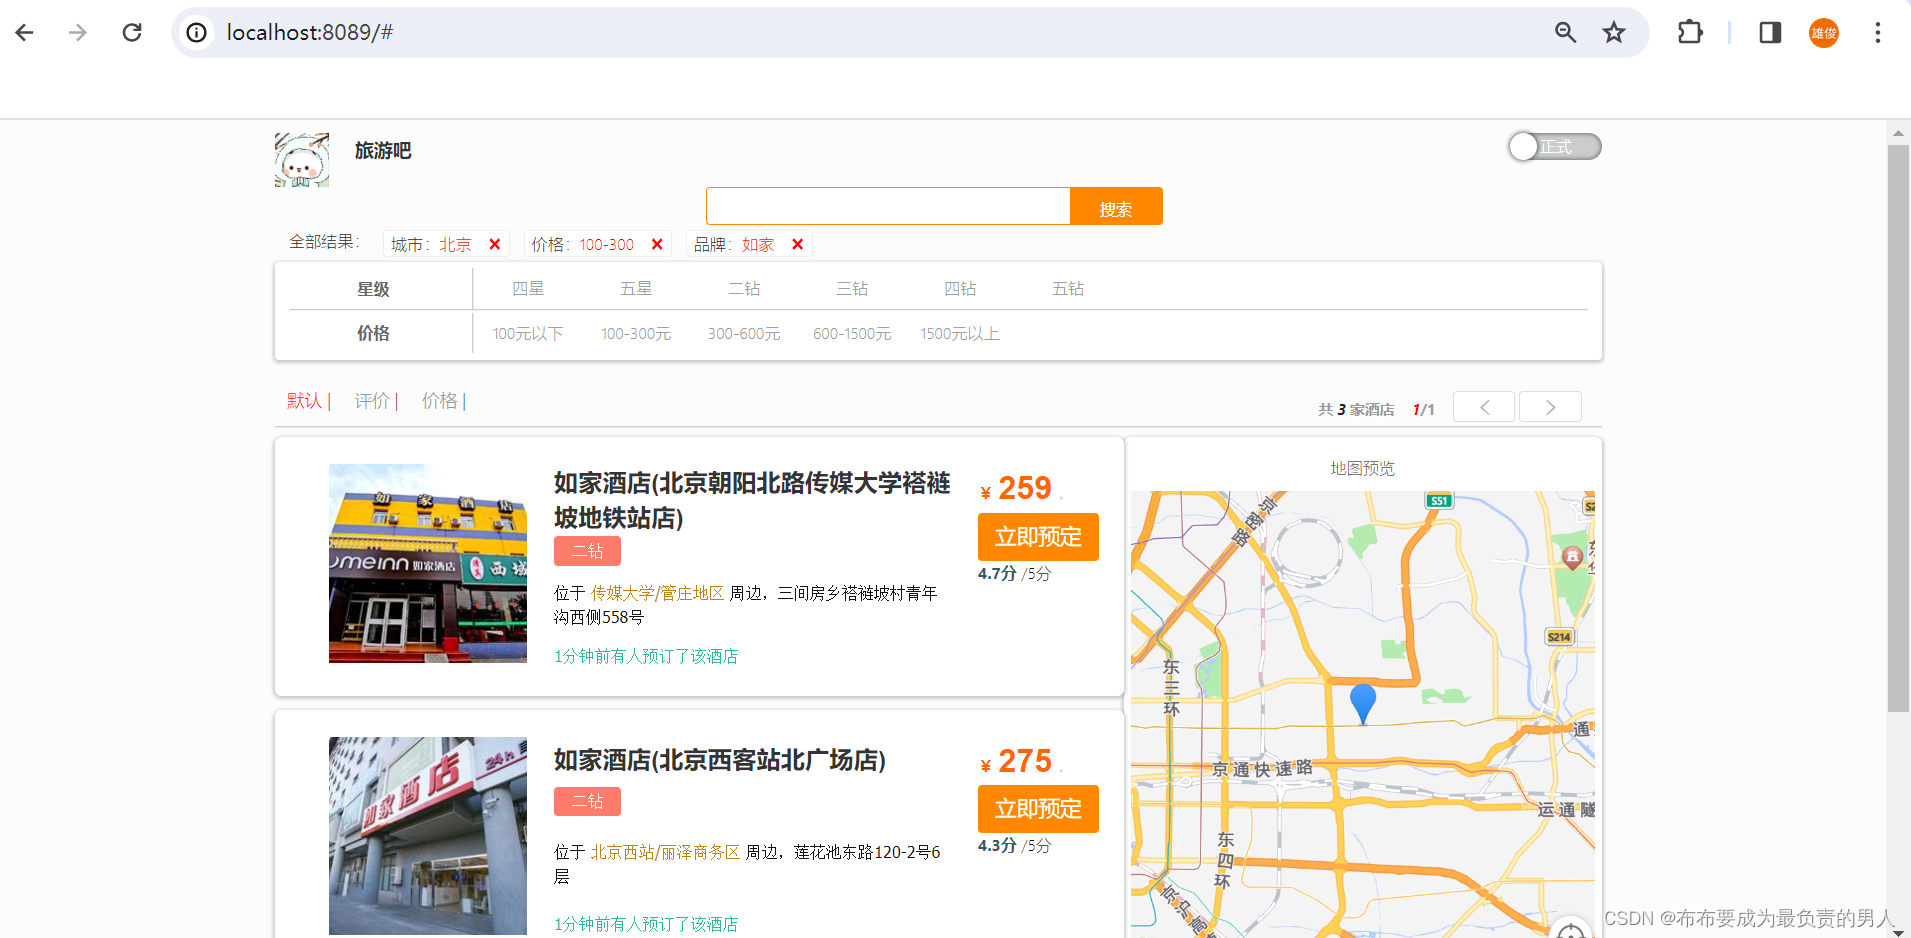Viewport: 1911px width, 938px height.
Task: Click the 4.3分 rating text
Action: click(x=997, y=846)
